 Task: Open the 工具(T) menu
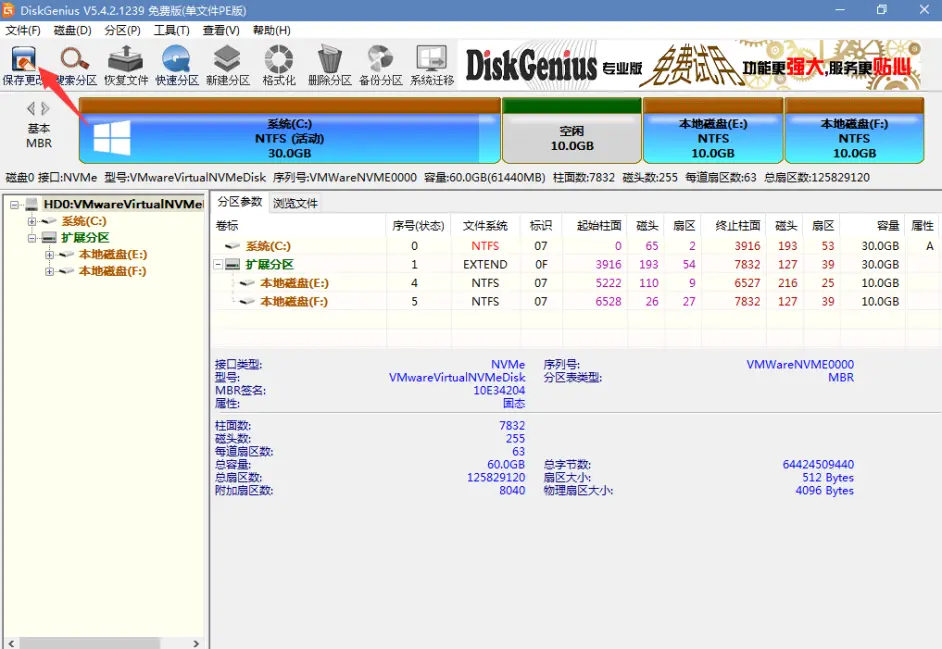[x=172, y=30]
